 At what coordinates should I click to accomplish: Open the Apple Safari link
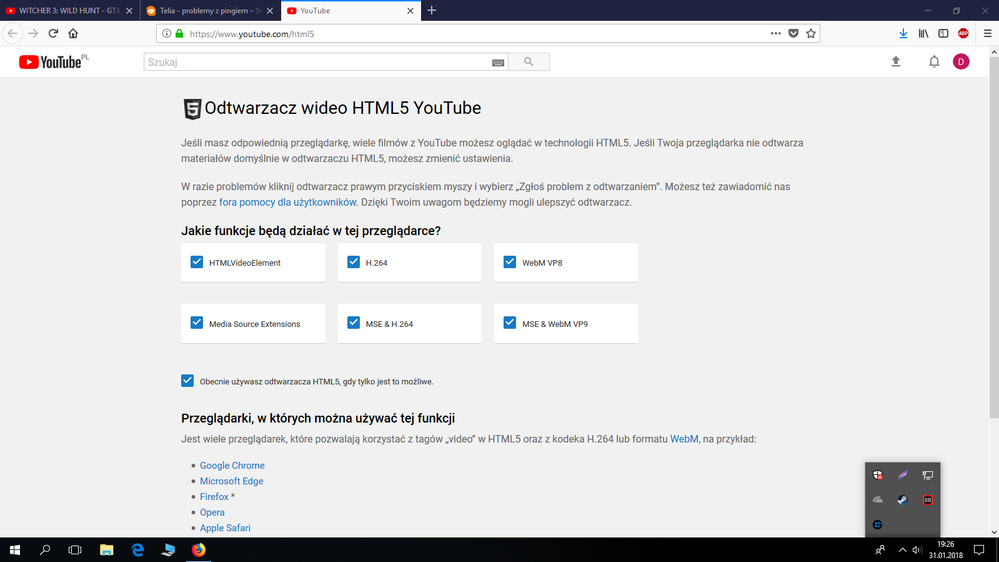(x=225, y=528)
